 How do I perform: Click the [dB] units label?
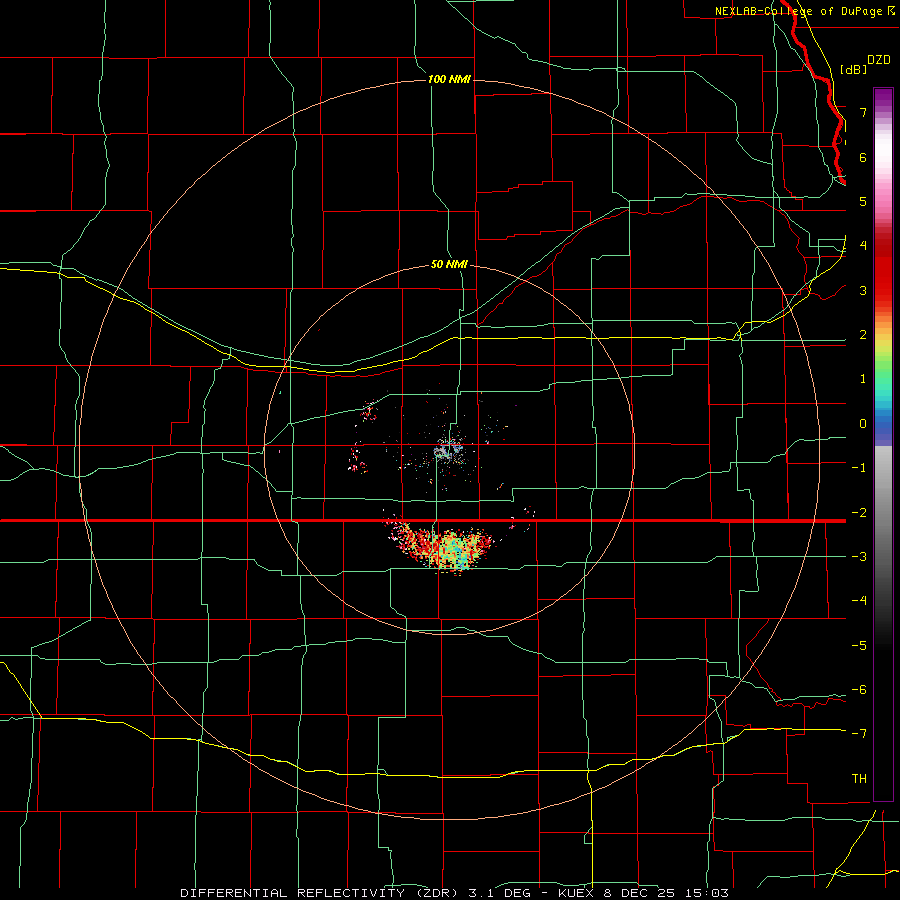pyautogui.click(x=853, y=69)
